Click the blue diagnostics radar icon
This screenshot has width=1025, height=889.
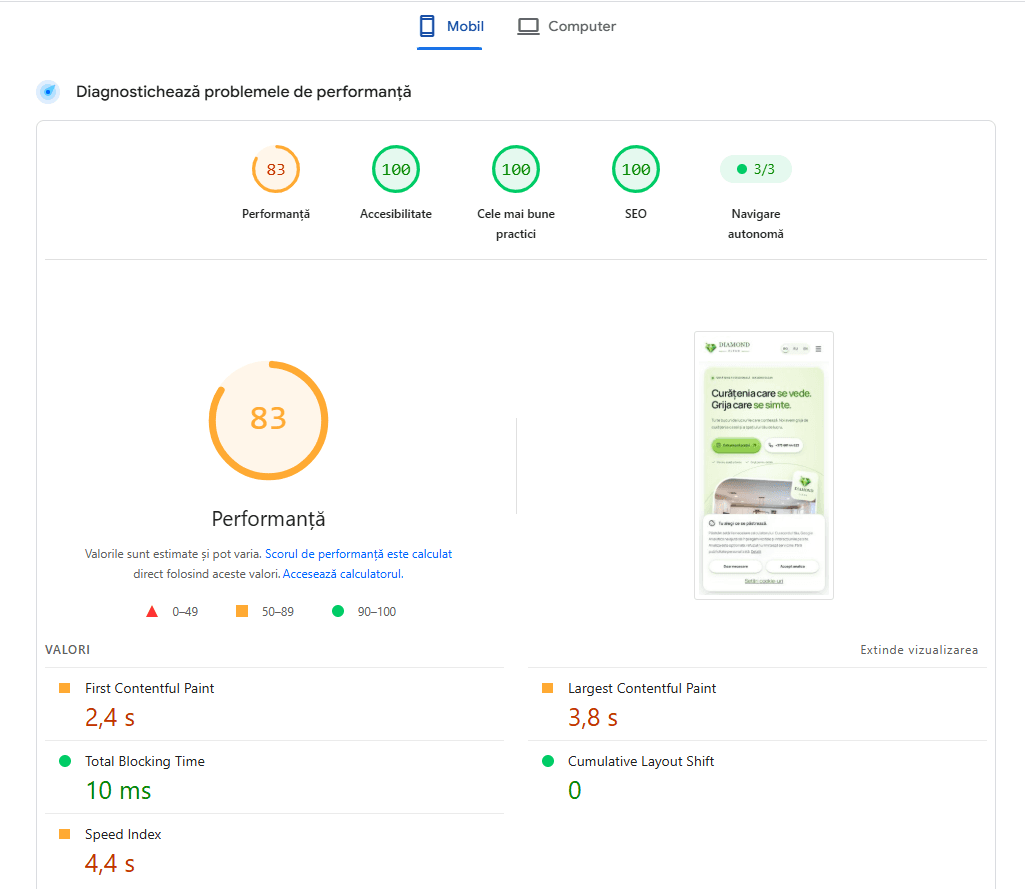click(x=48, y=92)
